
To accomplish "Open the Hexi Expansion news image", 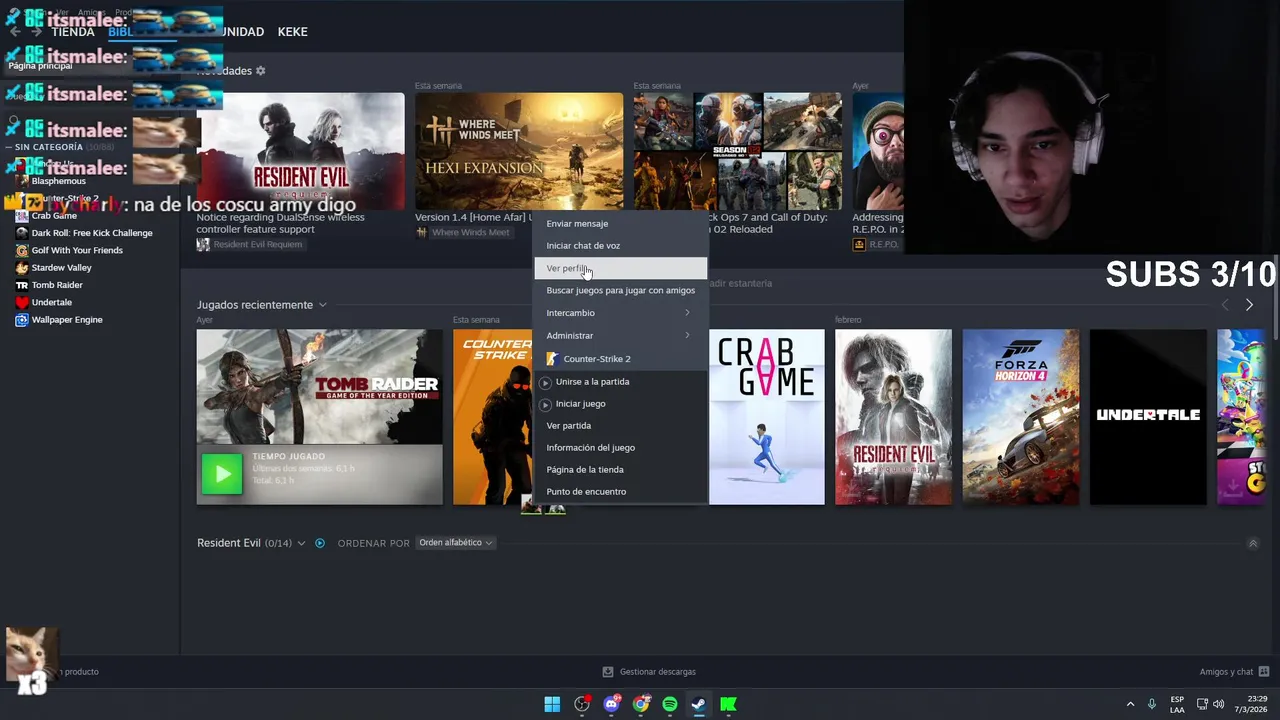I will coord(519,151).
